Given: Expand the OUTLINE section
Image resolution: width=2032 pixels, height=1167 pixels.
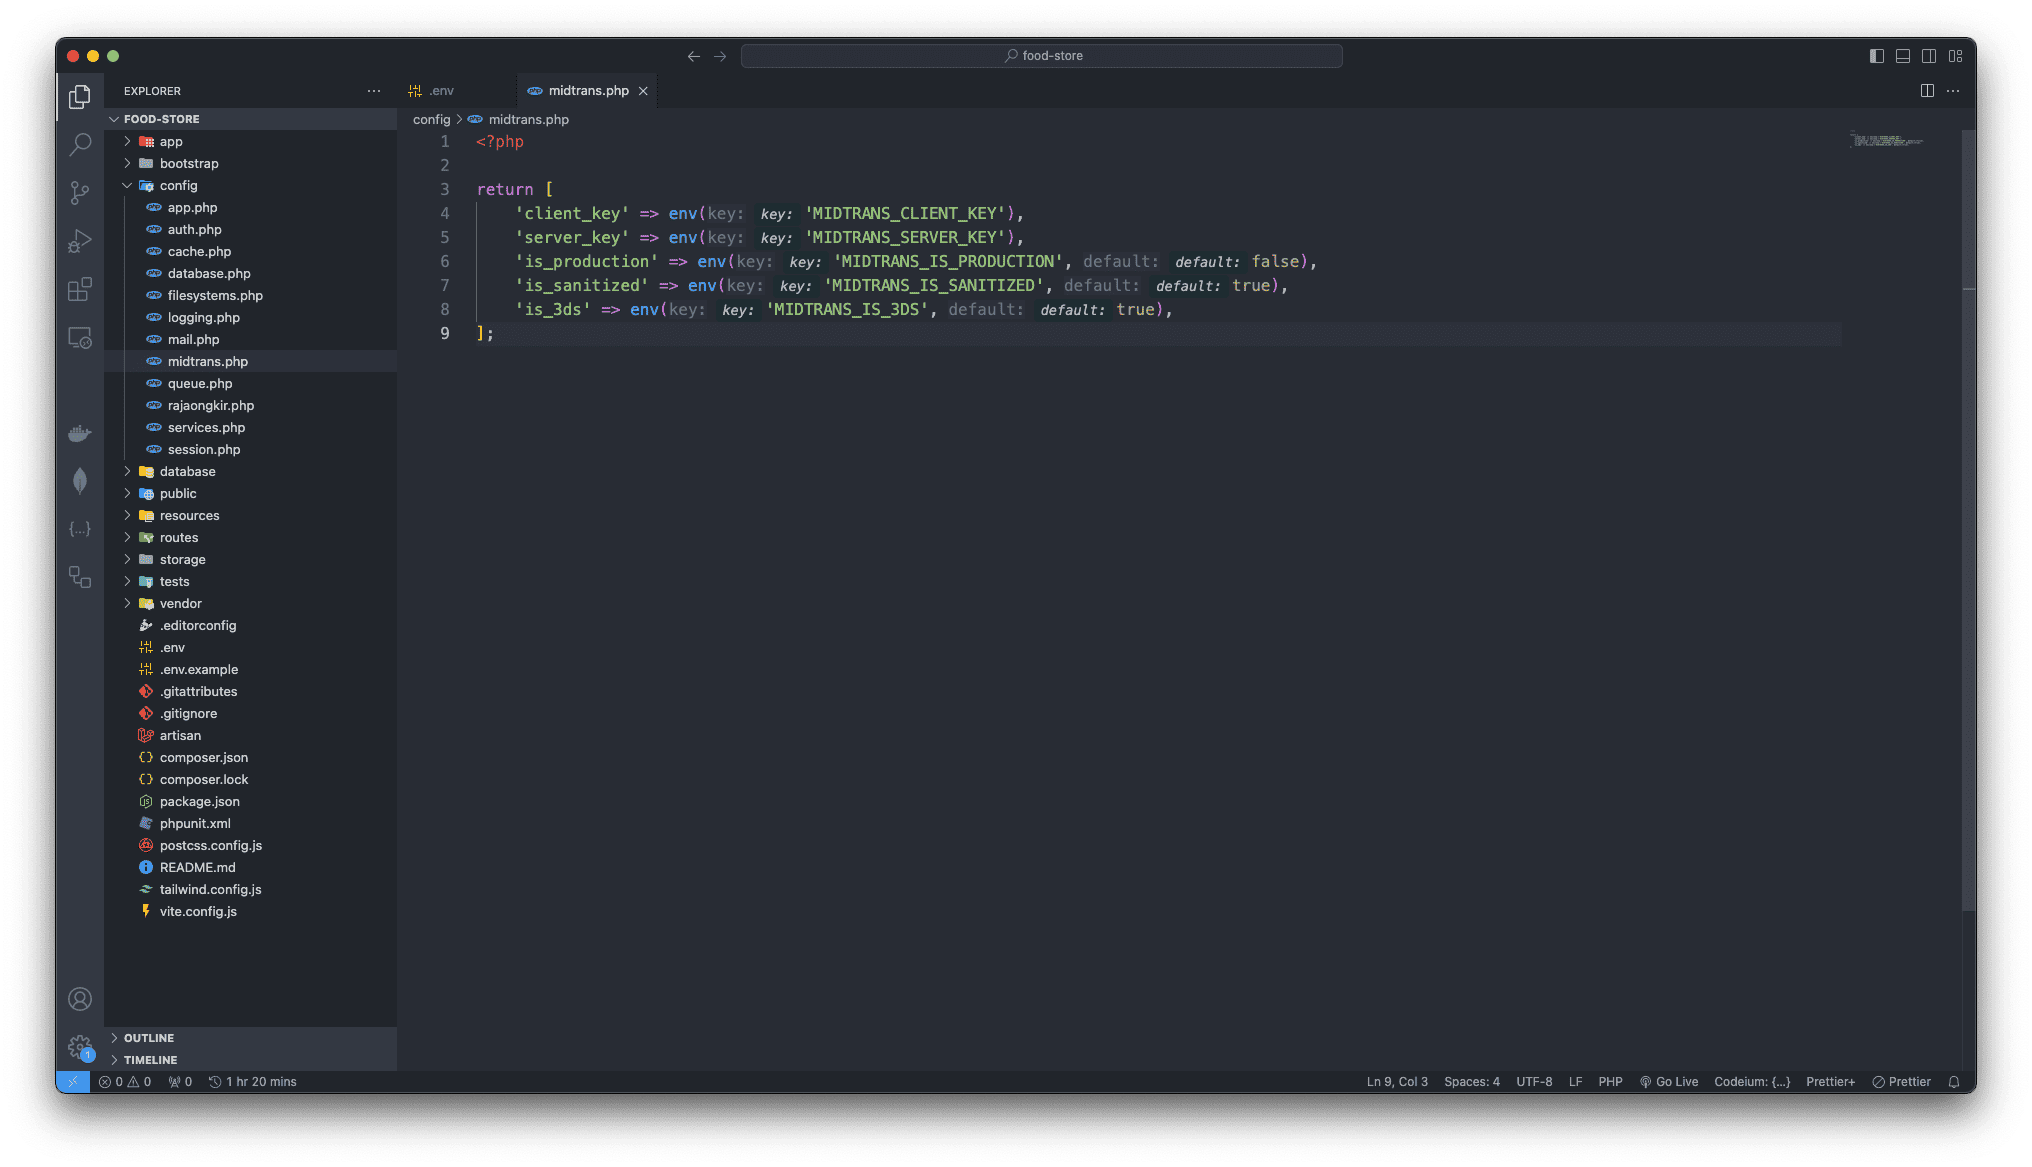Looking at the screenshot, I should click(x=149, y=1038).
